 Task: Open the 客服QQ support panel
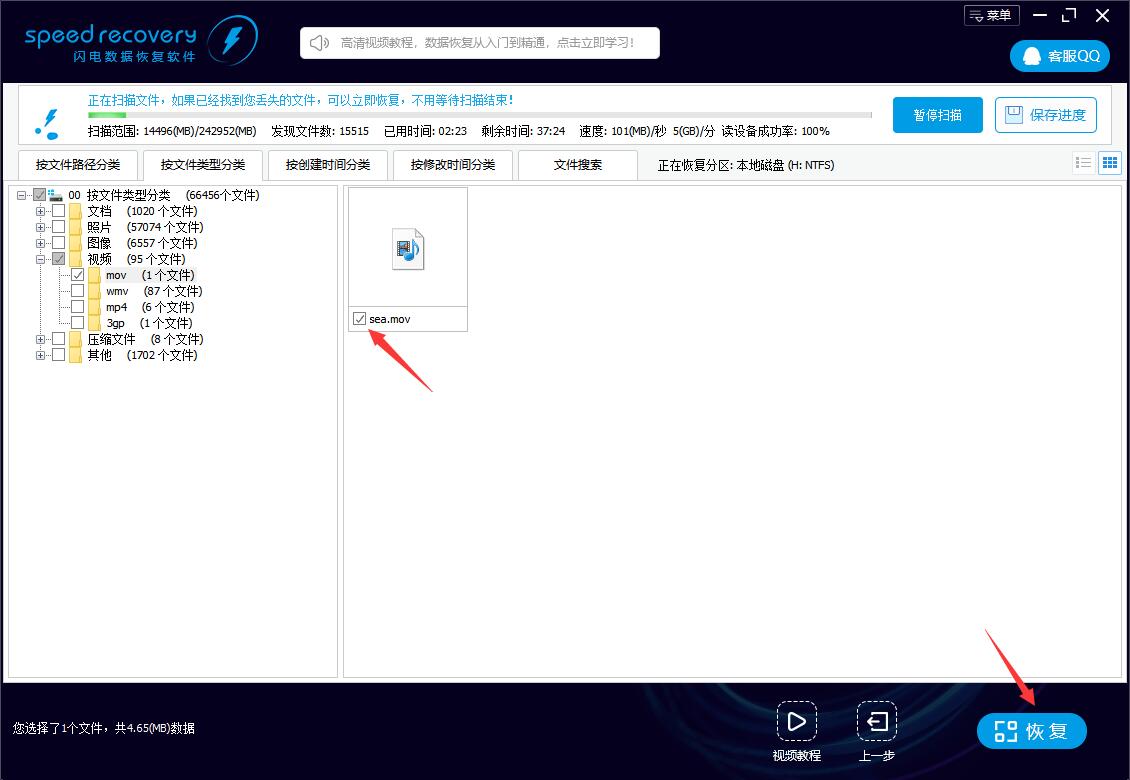click(1059, 56)
